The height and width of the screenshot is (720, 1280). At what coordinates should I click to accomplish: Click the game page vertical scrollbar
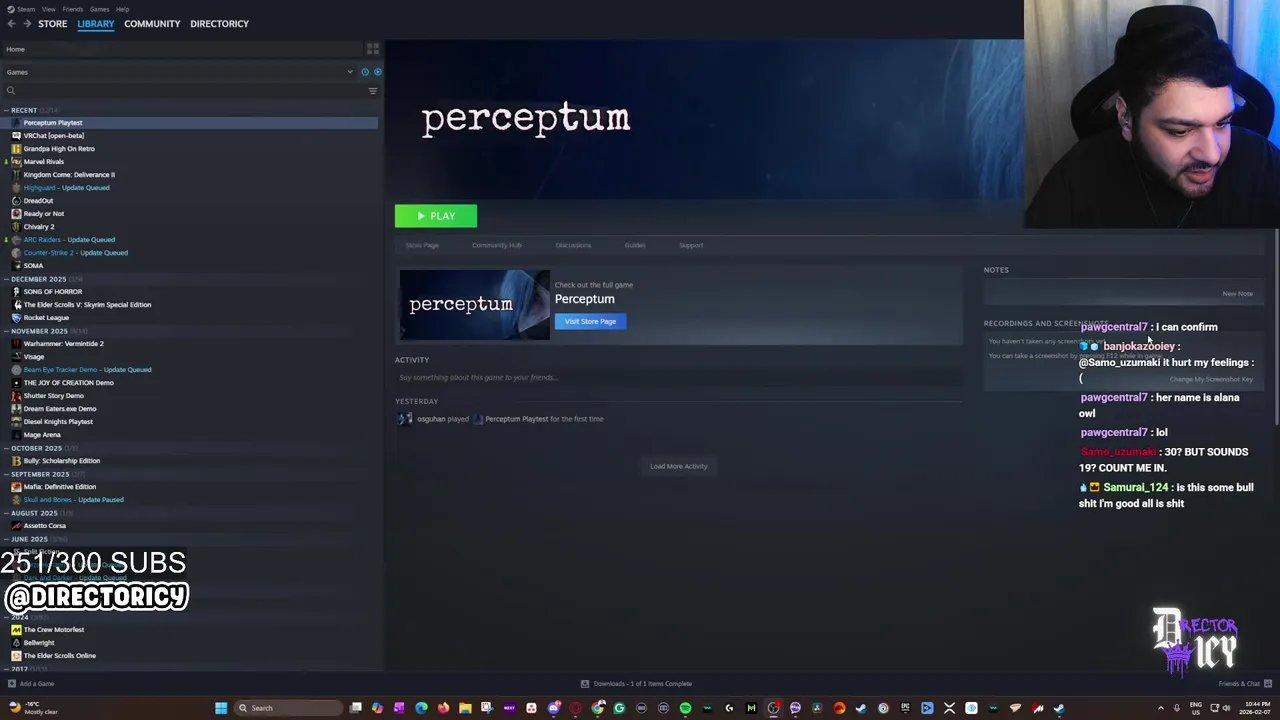1277,328
